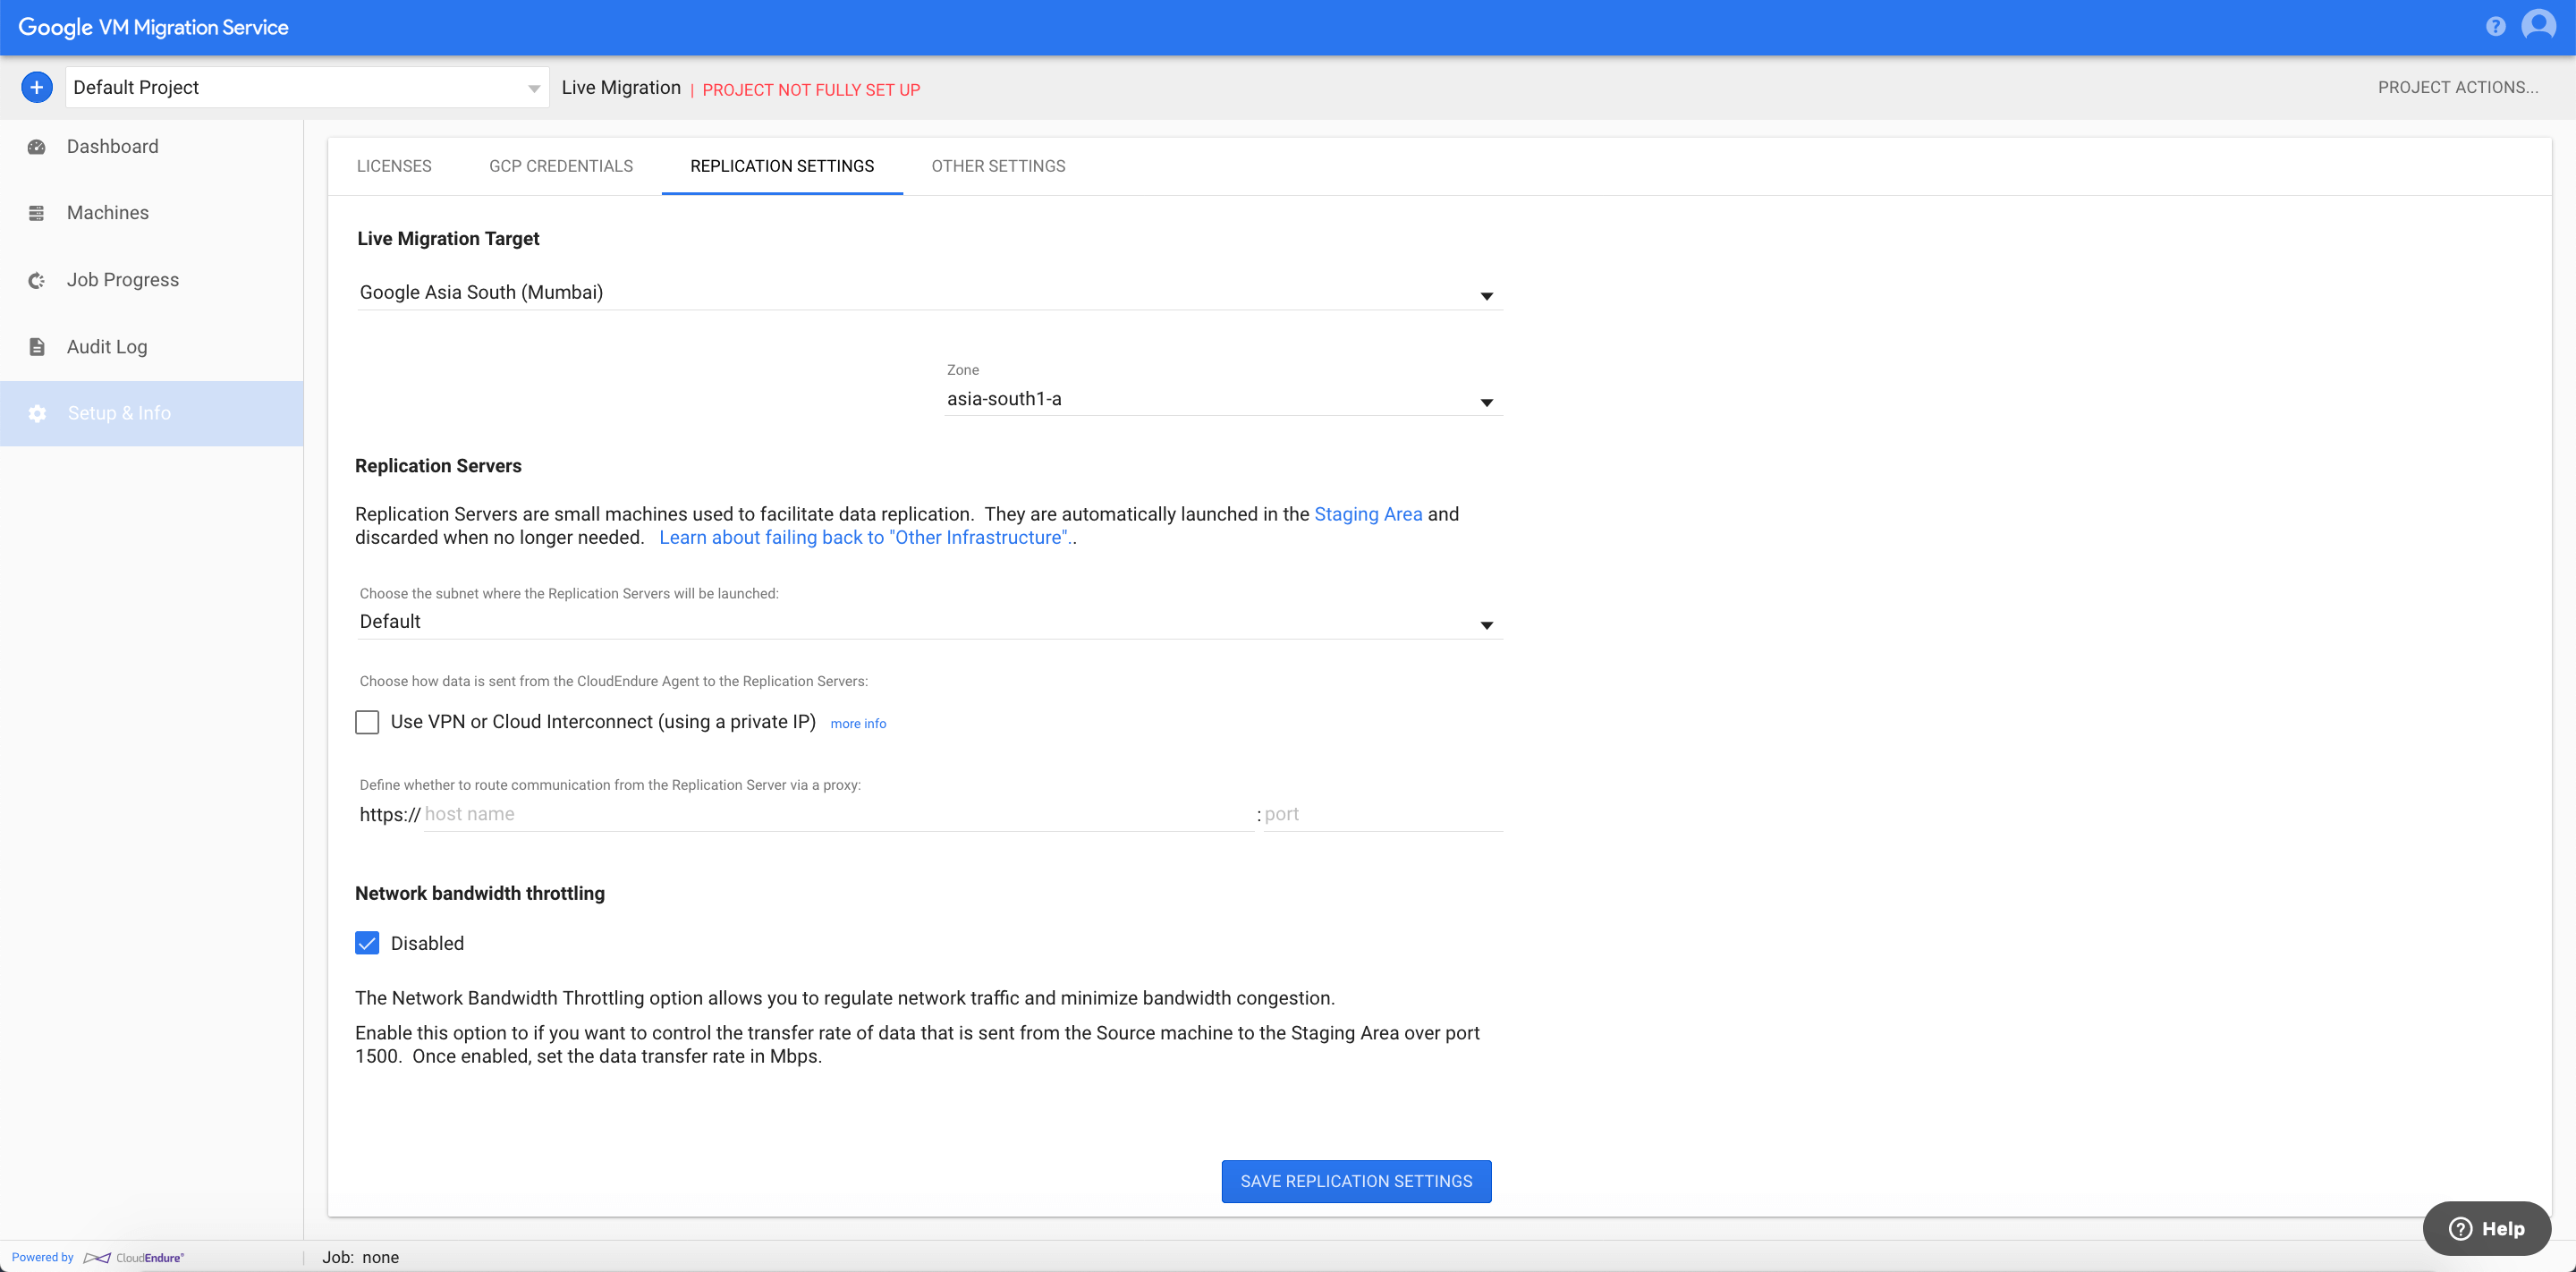Open the user account avatar icon

[2539, 25]
